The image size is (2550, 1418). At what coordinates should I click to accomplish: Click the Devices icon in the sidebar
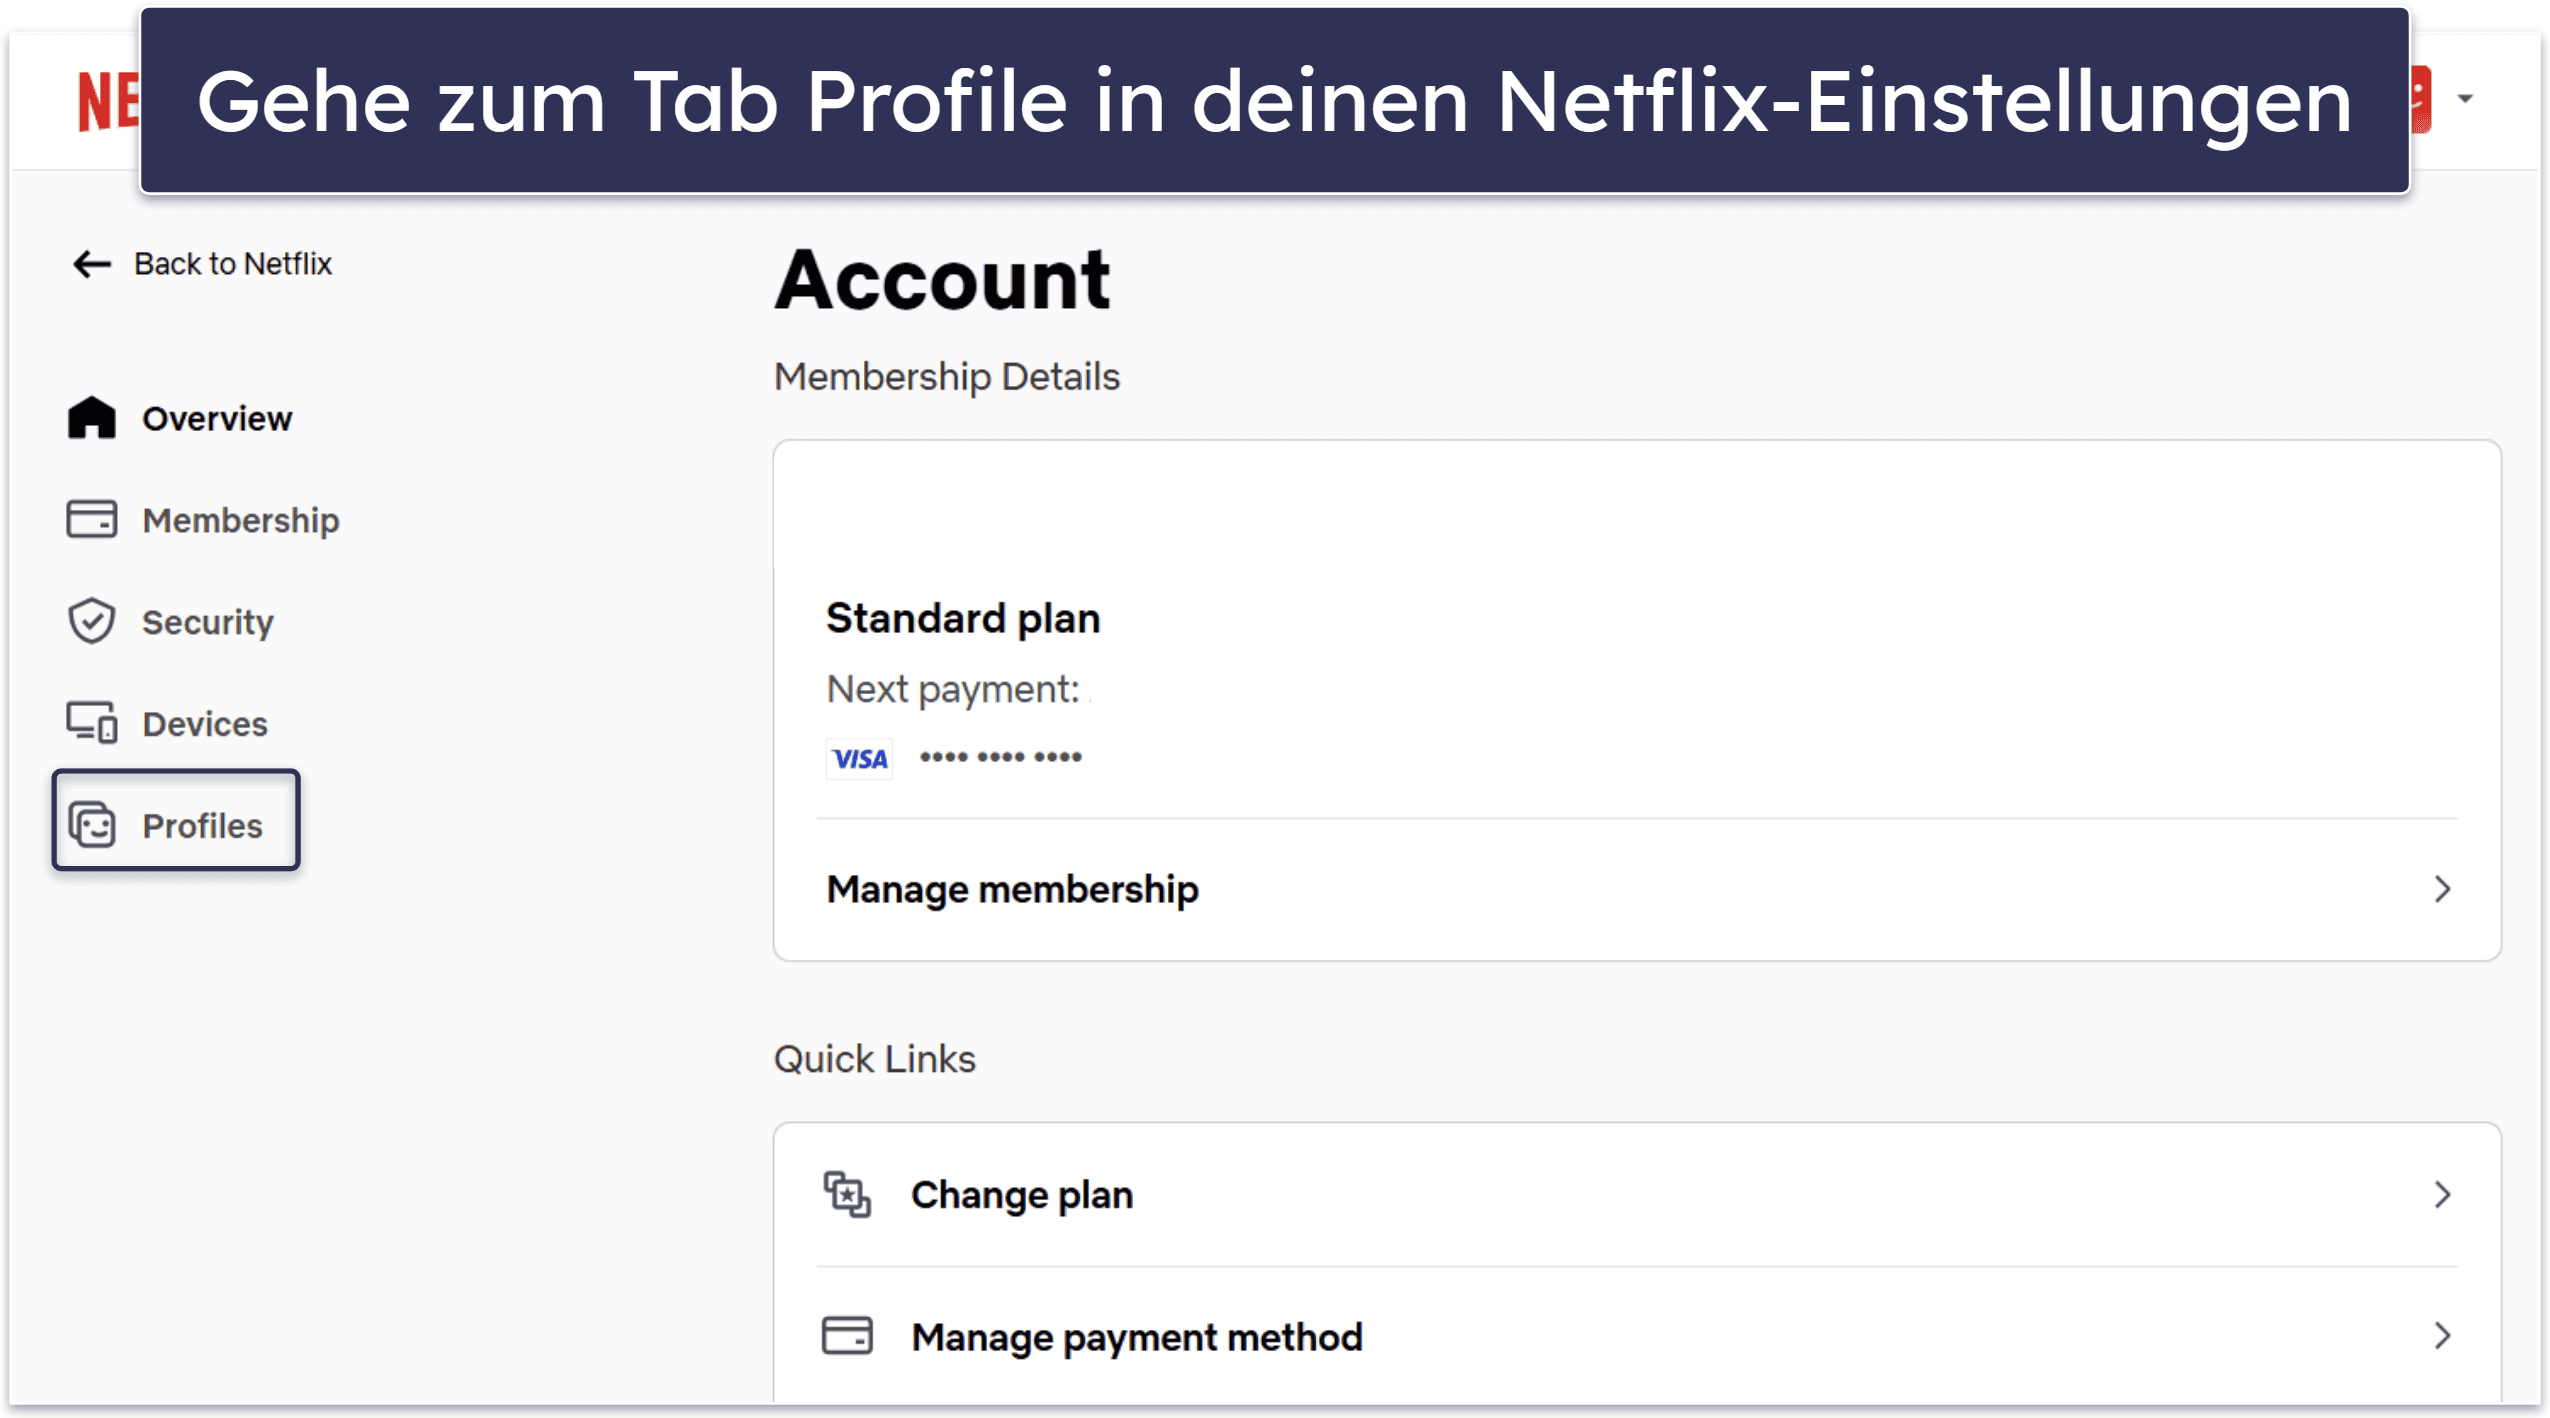click(x=92, y=723)
